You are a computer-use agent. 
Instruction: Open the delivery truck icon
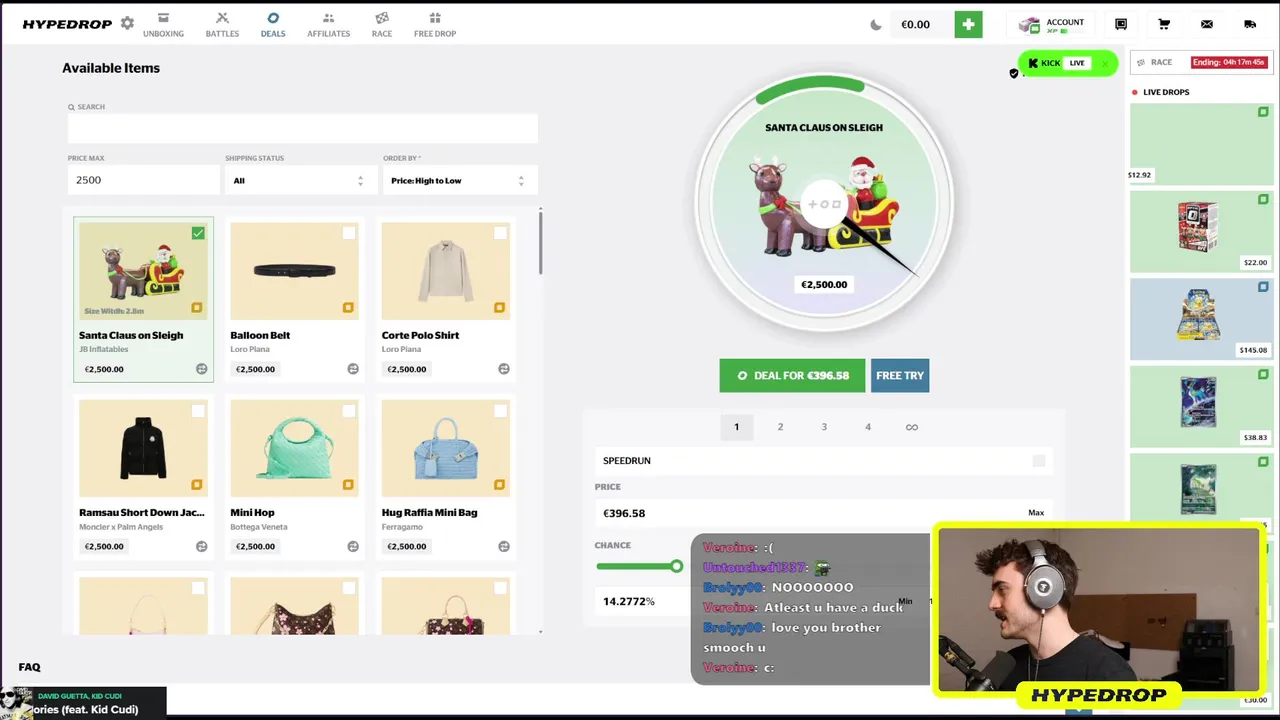(x=1250, y=24)
